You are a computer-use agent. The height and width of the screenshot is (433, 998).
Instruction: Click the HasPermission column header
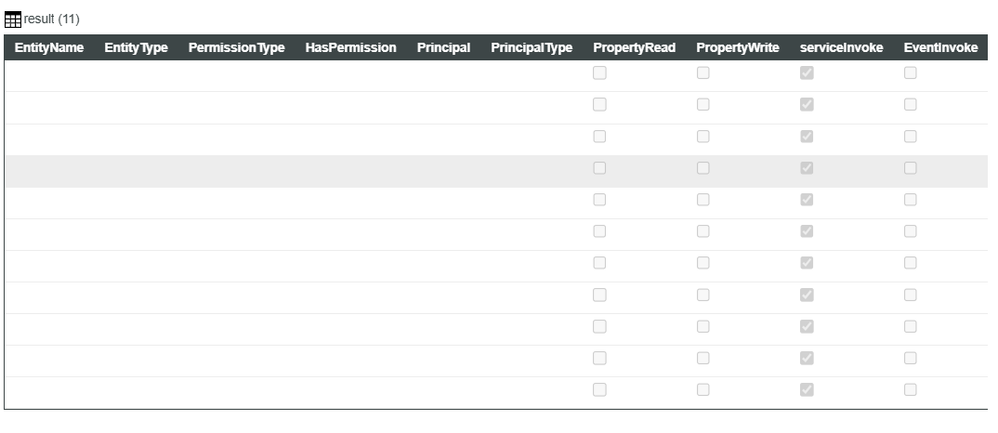(x=351, y=48)
